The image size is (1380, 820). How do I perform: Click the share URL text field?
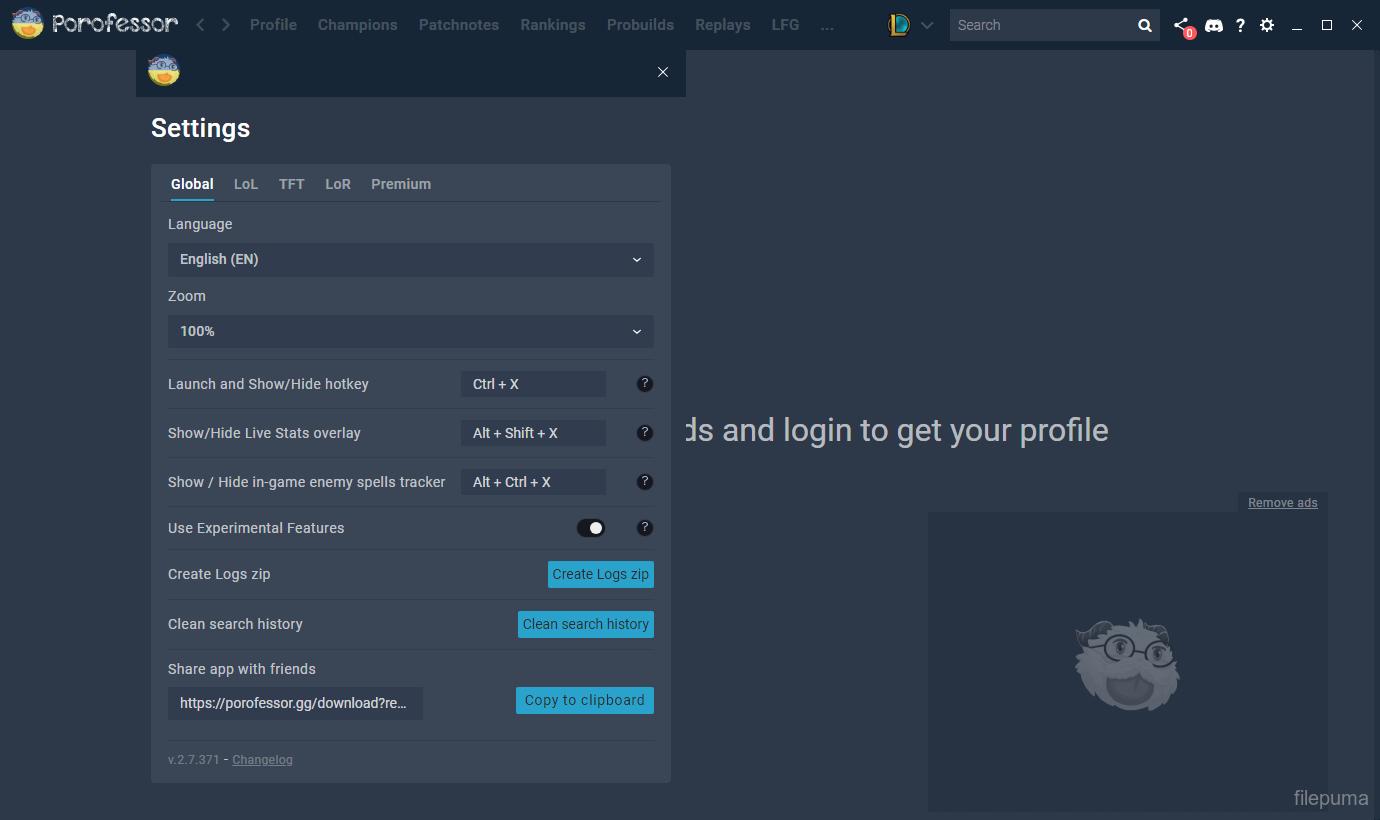(295, 703)
